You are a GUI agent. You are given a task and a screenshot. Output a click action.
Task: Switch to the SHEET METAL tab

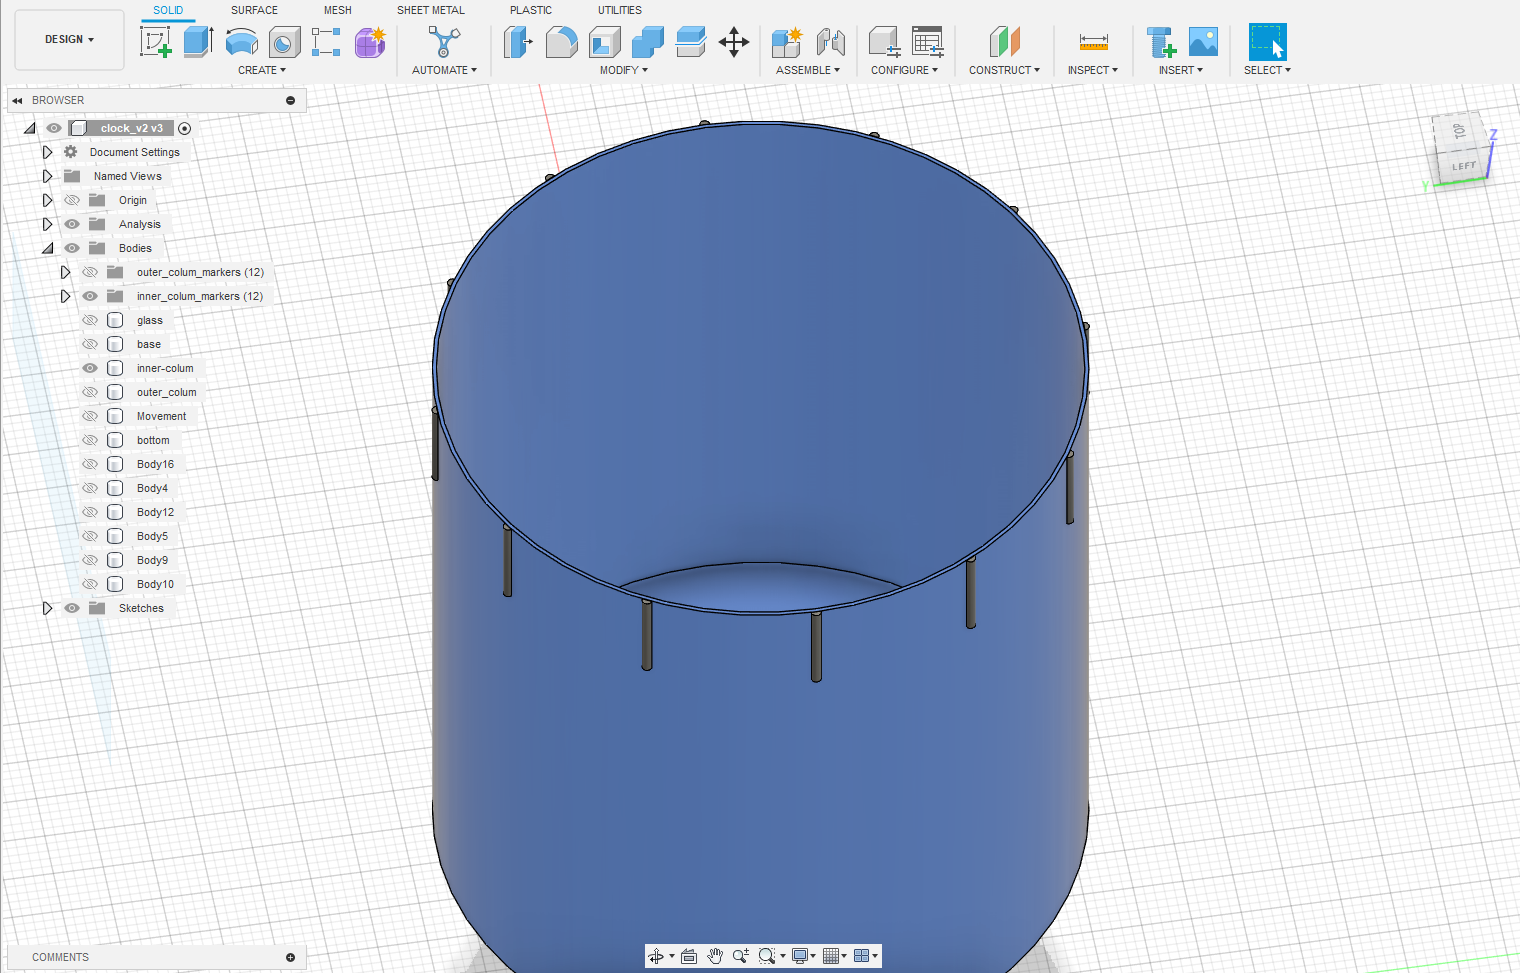click(x=431, y=10)
